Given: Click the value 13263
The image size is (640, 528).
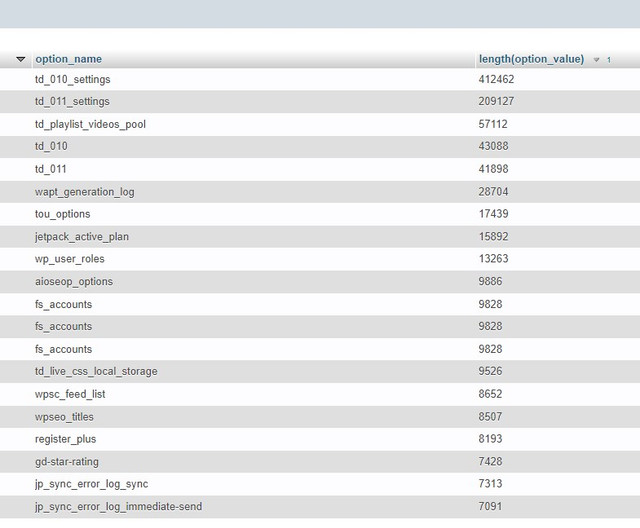Looking at the screenshot, I should (493, 259).
